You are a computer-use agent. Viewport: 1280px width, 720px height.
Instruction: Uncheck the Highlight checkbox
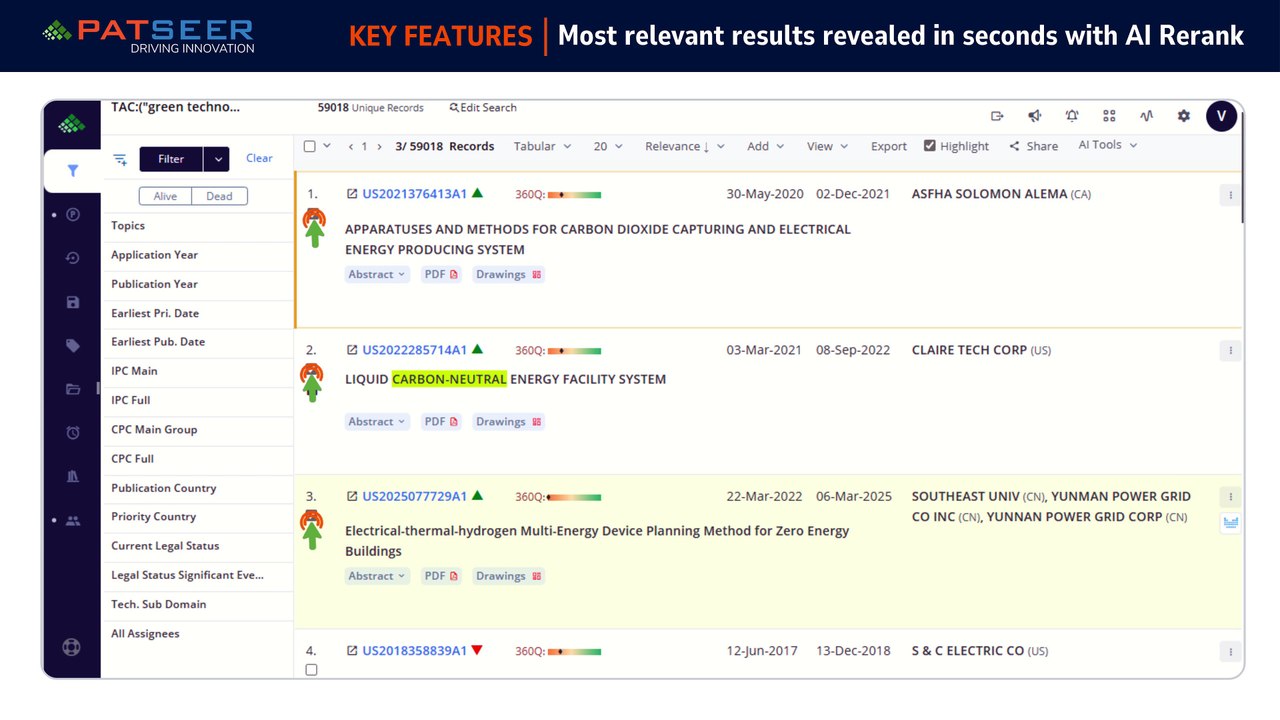(930, 146)
